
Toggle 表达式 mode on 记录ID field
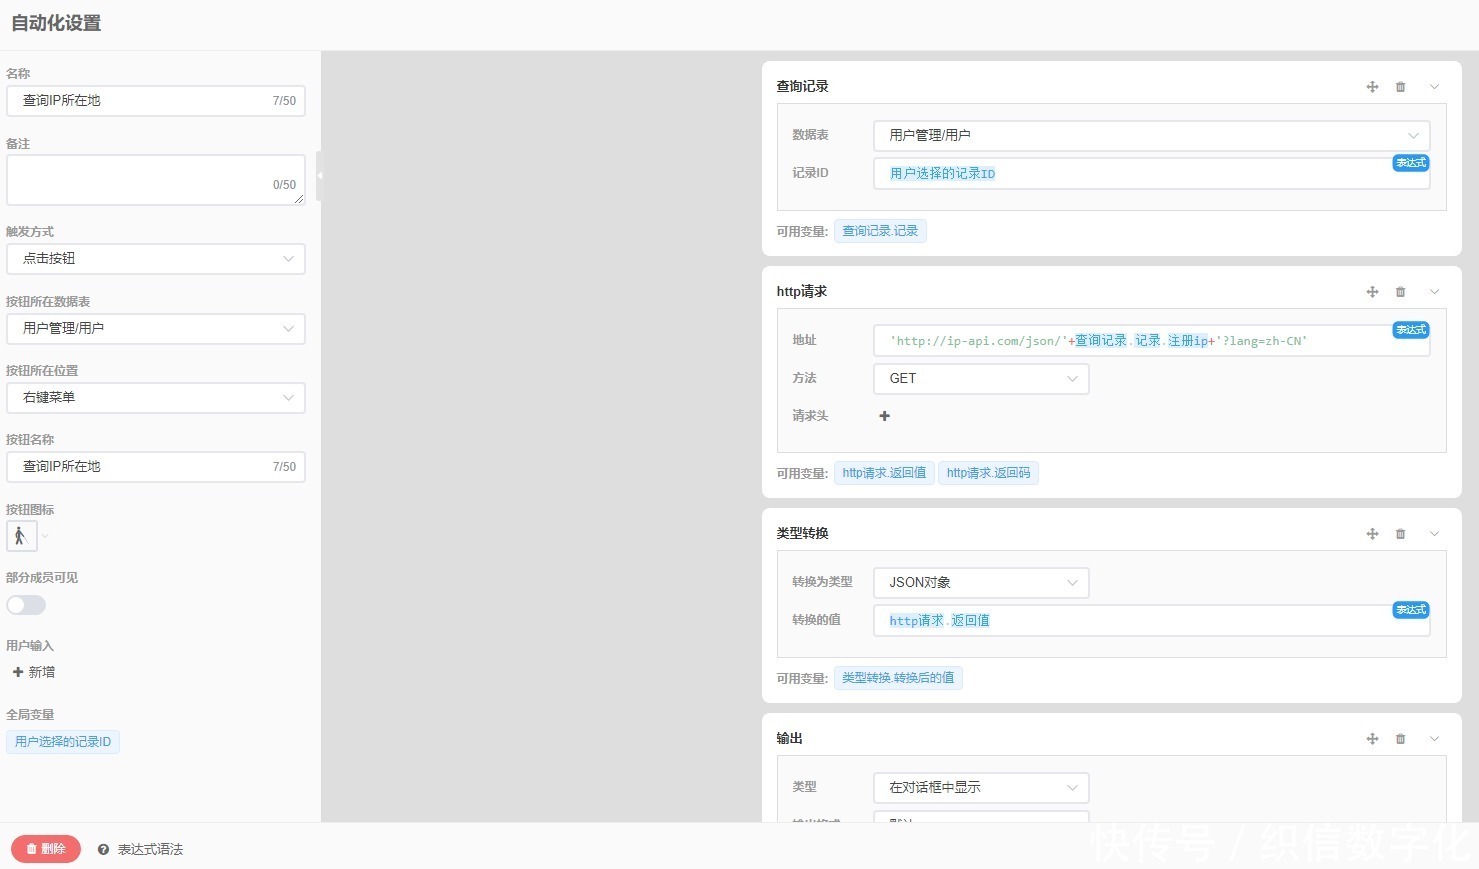pyautogui.click(x=1410, y=163)
